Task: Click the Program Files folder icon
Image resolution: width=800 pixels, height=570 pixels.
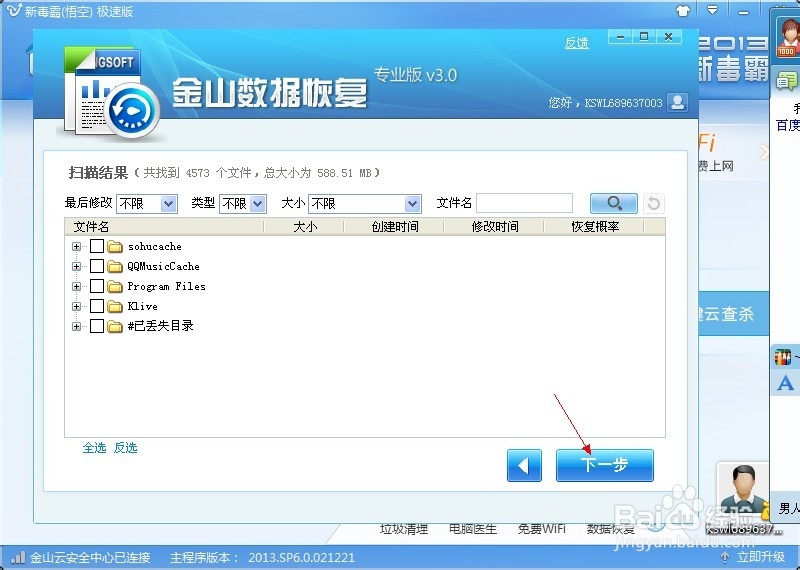Action: (x=115, y=286)
